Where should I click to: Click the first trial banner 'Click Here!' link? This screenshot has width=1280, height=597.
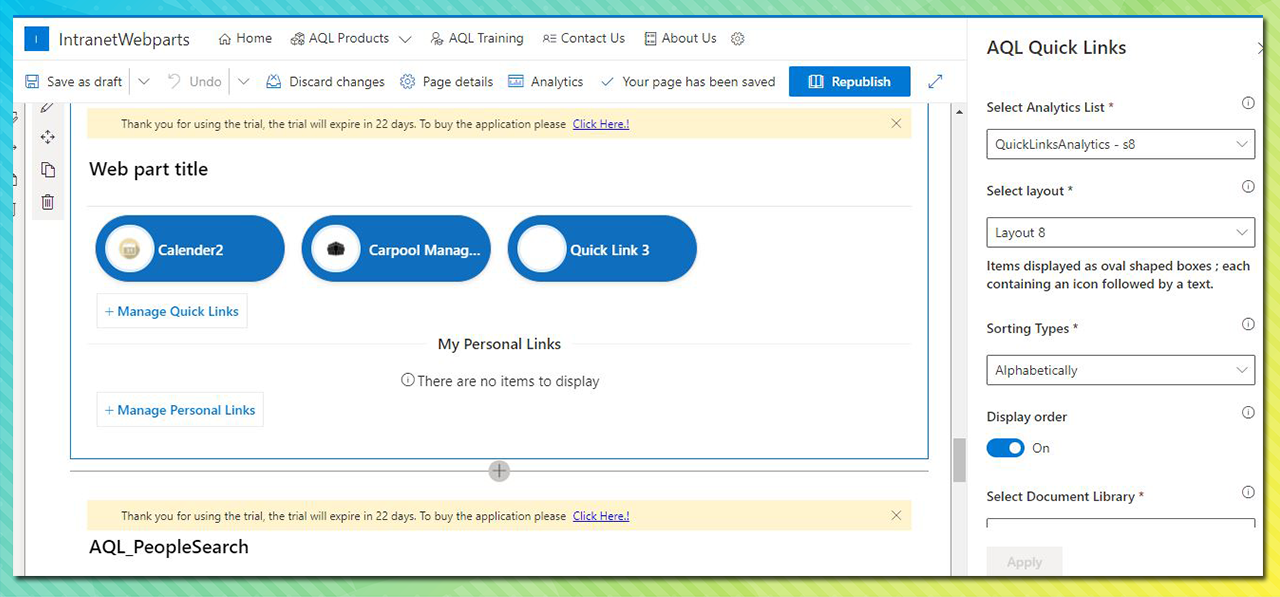[601, 125]
